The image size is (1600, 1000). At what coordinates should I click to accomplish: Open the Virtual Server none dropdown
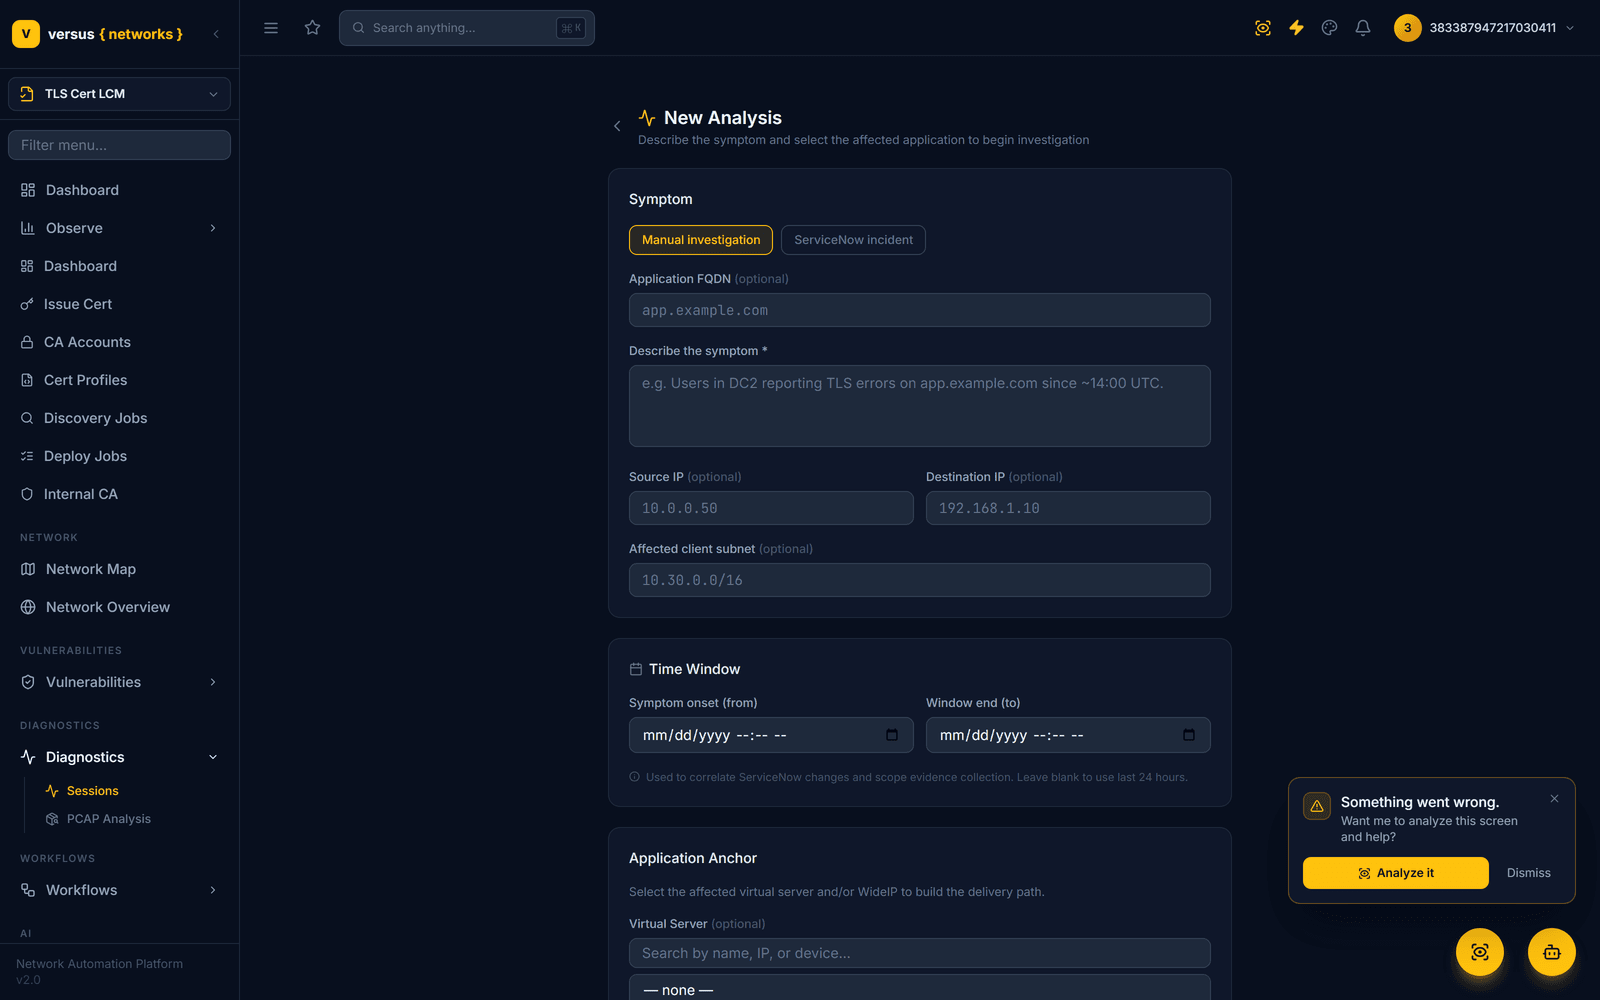click(920, 988)
